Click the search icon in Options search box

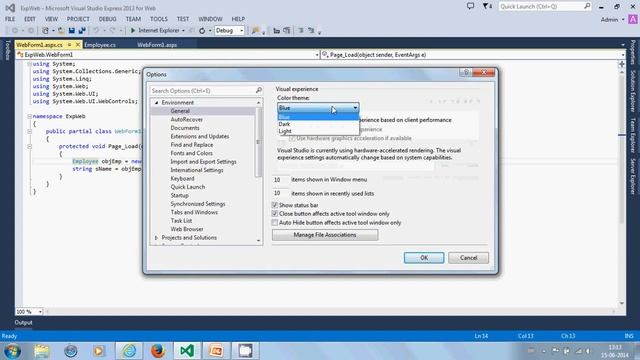pyautogui.click(x=258, y=90)
